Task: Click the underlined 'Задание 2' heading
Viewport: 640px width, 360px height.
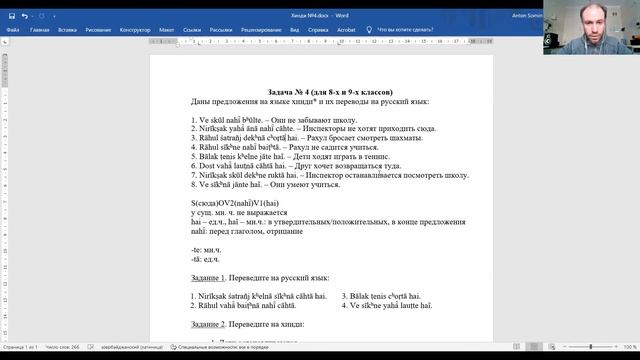Action: (x=208, y=324)
